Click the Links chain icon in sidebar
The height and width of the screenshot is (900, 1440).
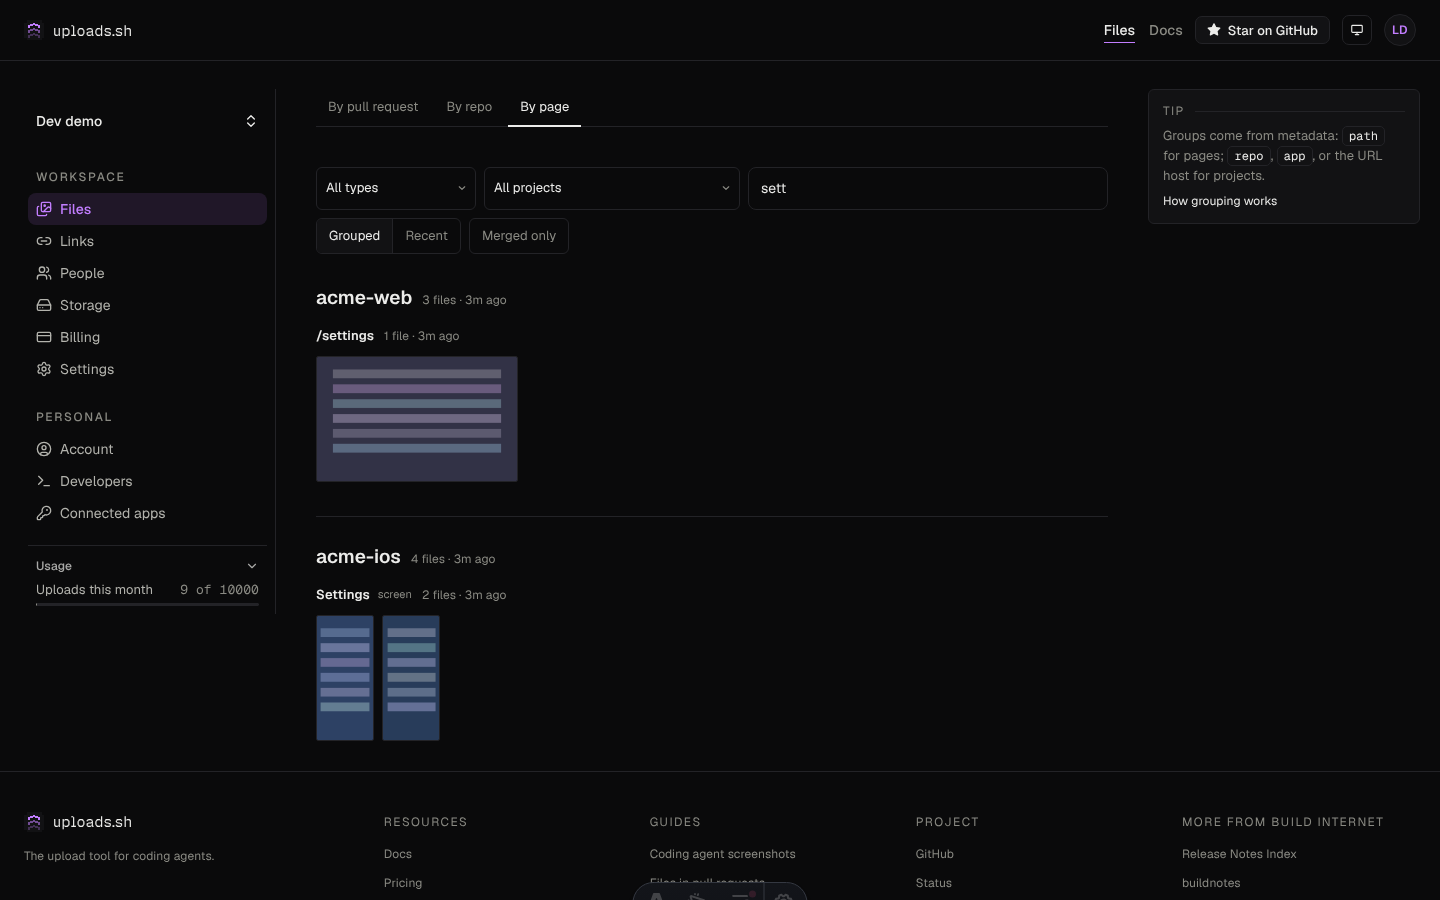pos(44,241)
